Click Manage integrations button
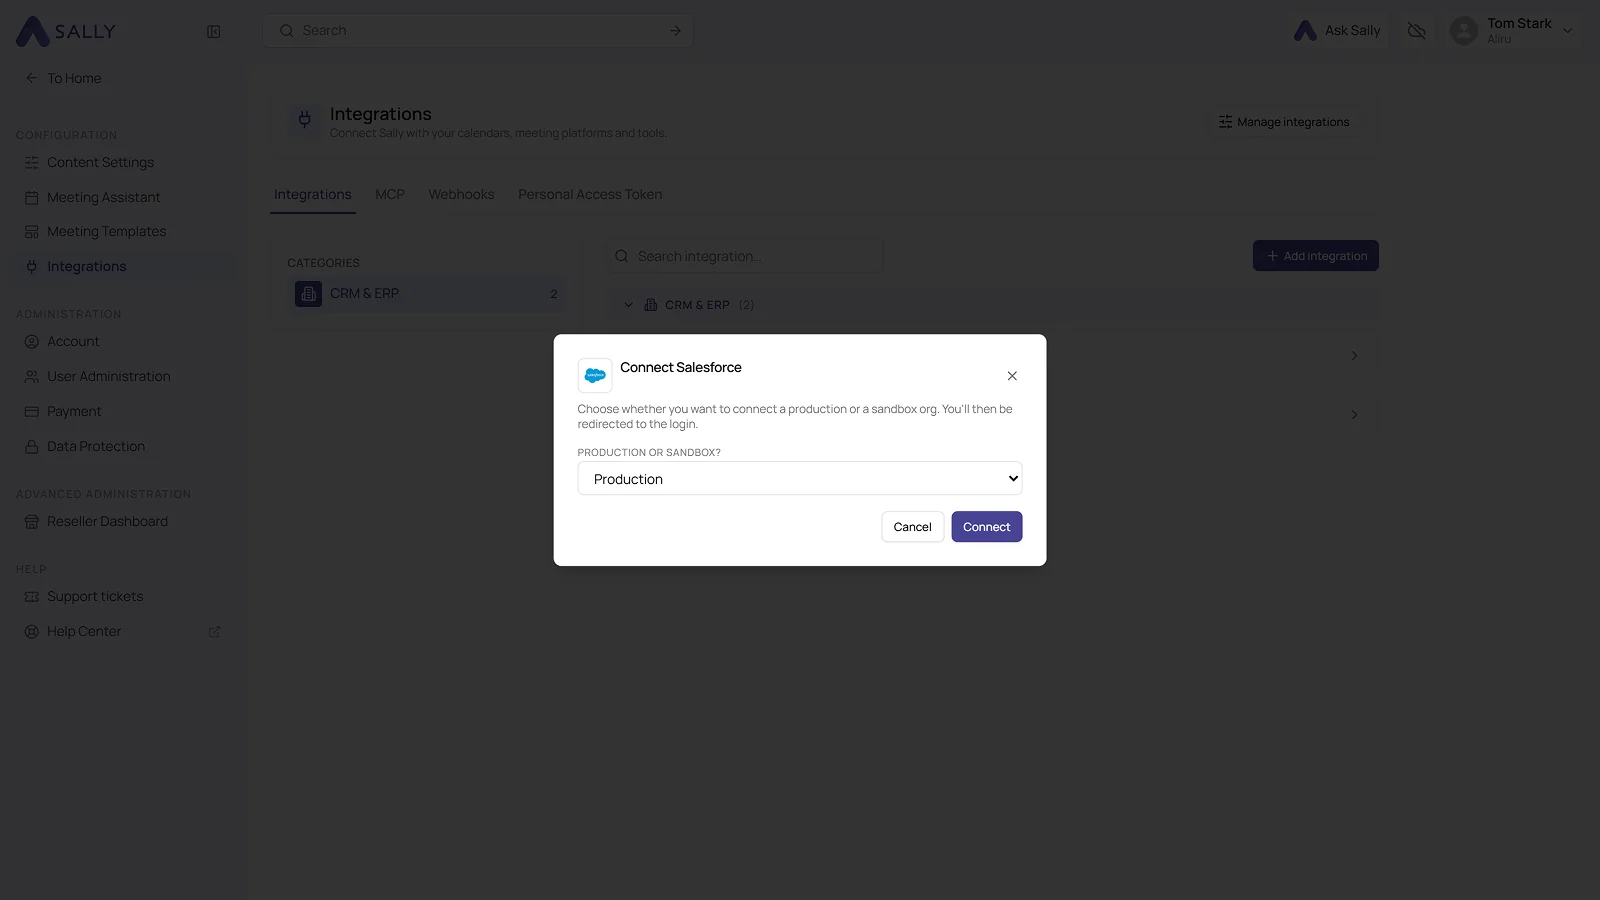This screenshot has height=900, width=1600. (1284, 122)
